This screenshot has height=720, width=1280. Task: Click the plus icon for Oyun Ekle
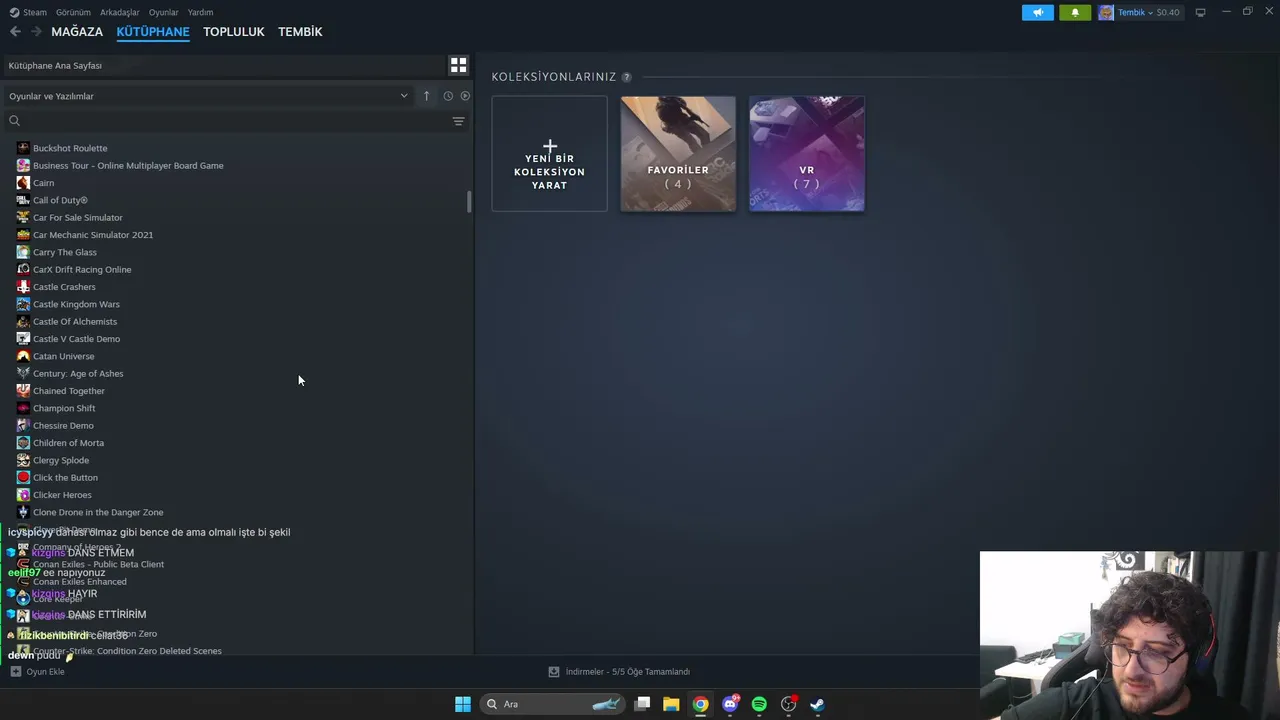[15, 672]
